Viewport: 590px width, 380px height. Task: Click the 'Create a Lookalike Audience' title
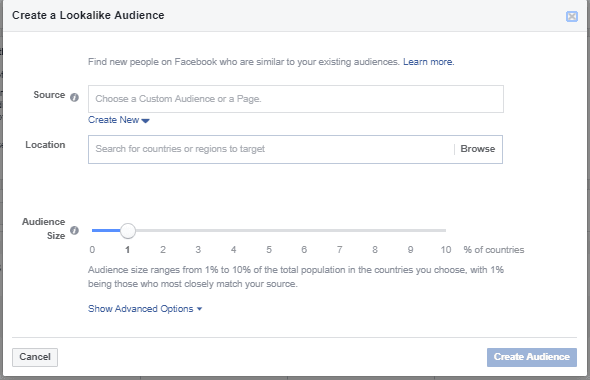click(88, 15)
